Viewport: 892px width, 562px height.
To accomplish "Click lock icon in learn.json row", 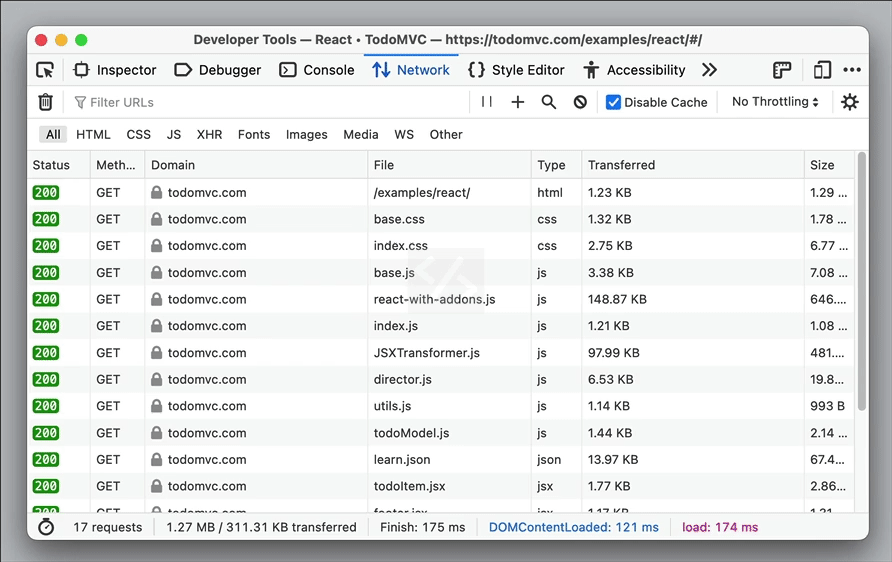I will 156,460.
